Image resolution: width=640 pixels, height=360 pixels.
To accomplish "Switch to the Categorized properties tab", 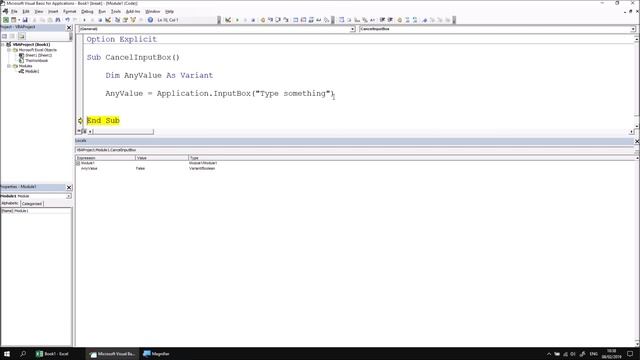I will pyautogui.click(x=31, y=204).
